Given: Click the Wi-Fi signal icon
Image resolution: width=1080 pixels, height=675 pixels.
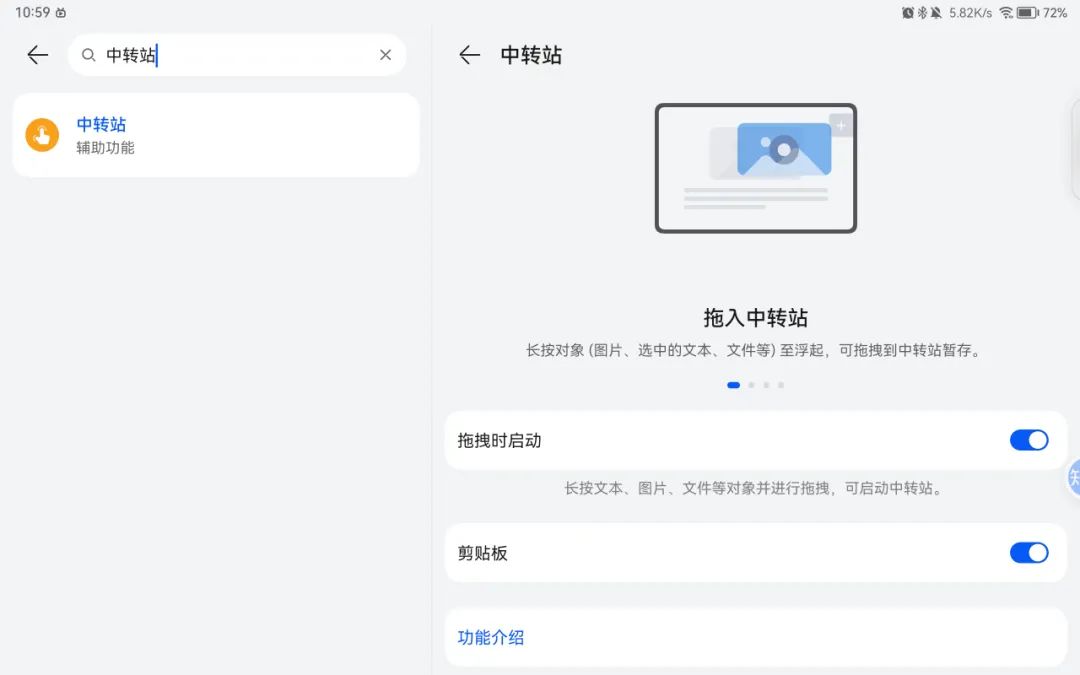Looking at the screenshot, I should point(1006,12).
